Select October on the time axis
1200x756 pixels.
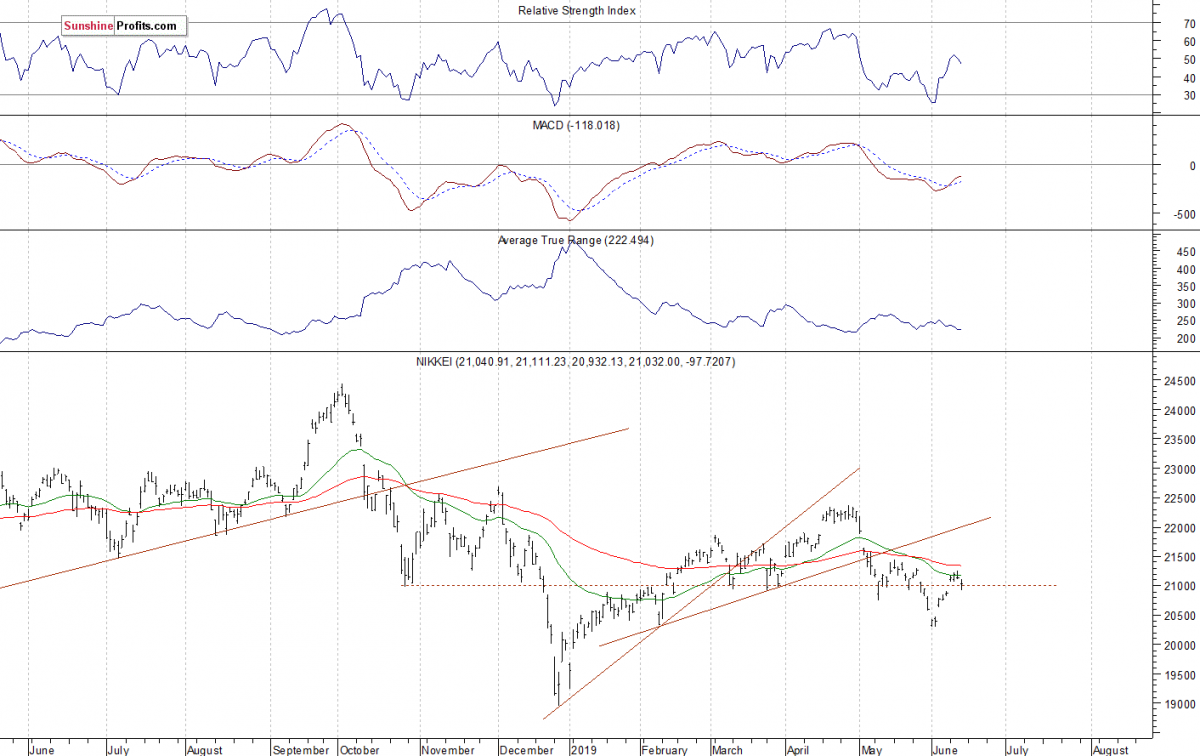(359, 748)
